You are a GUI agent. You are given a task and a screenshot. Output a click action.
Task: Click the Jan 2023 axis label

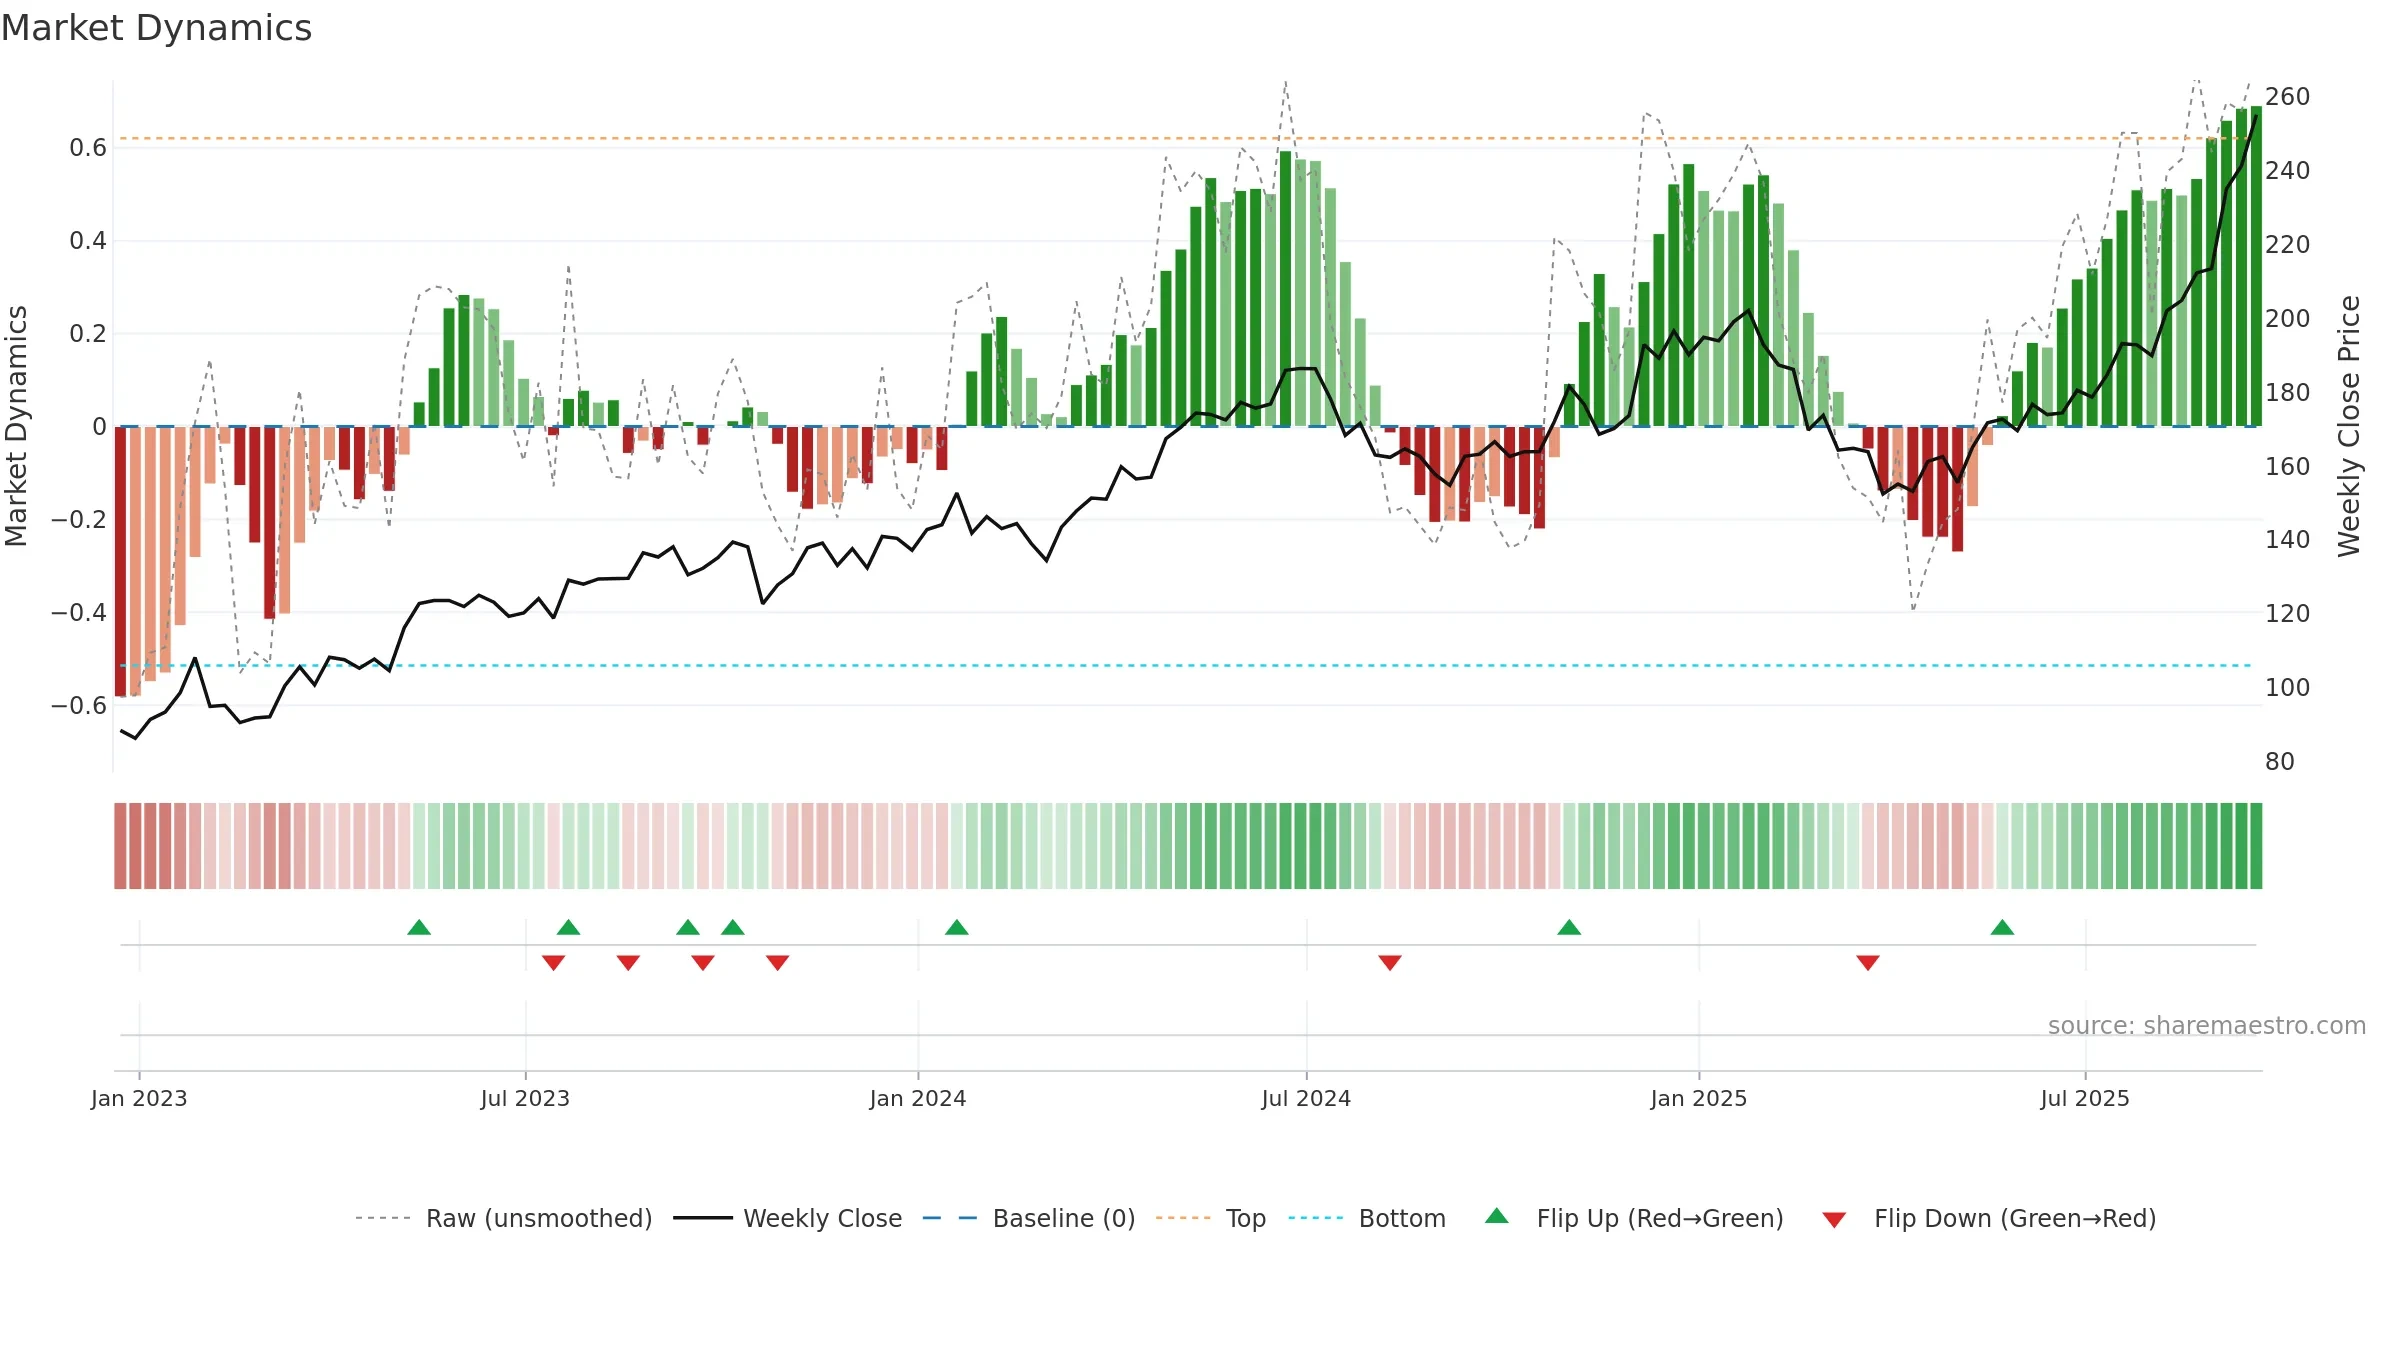[139, 1098]
